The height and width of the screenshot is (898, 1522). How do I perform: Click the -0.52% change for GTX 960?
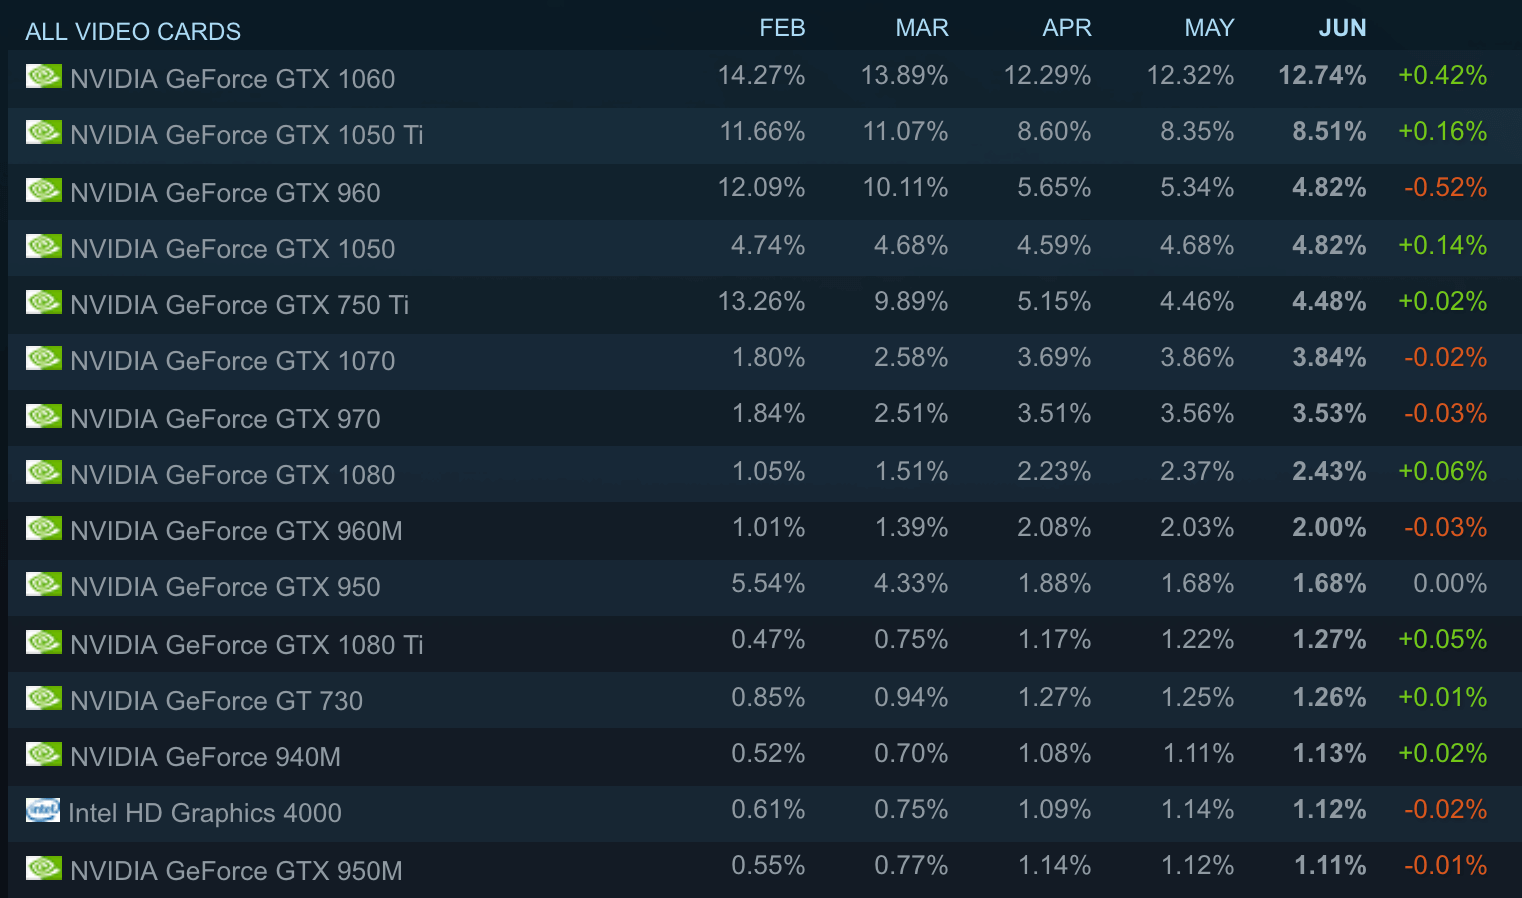pos(1445,188)
